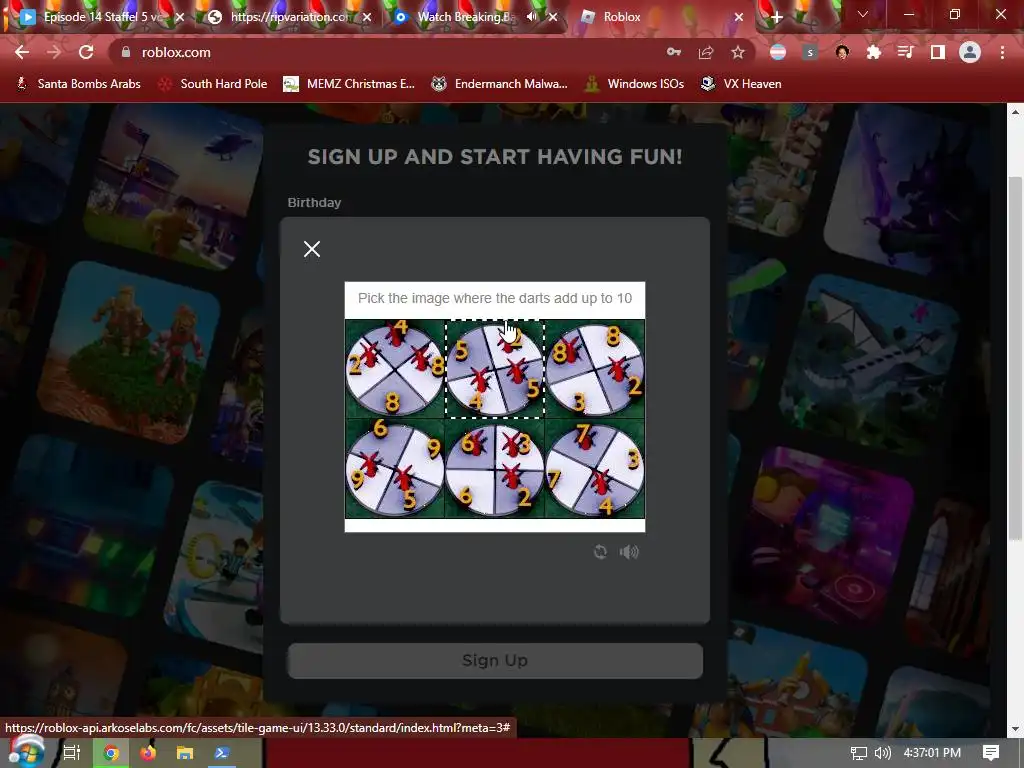This screenshot has height=768, width=1024.
Task: Open the Chrome three-dot menu
Action: (x=1002, y=52)
